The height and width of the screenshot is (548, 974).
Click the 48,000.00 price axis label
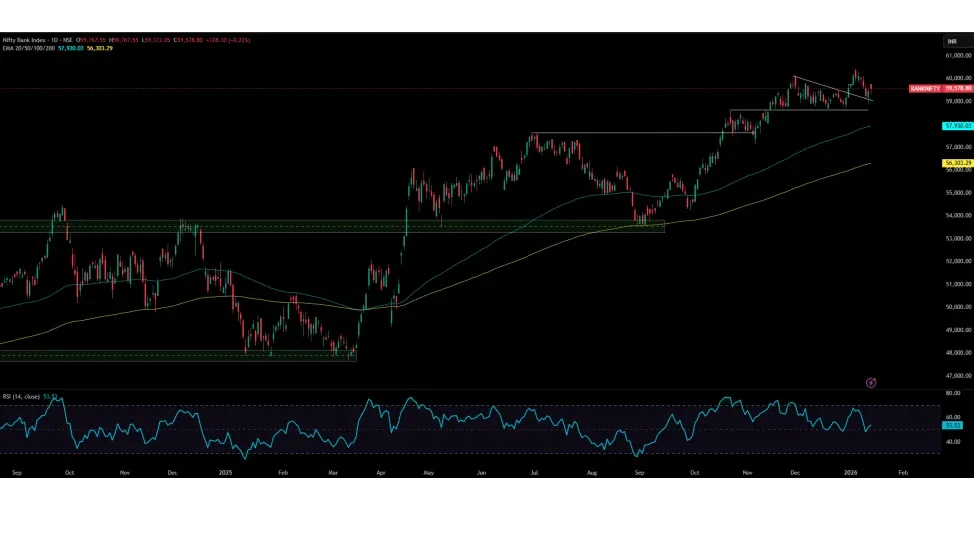tap(958, 353)
